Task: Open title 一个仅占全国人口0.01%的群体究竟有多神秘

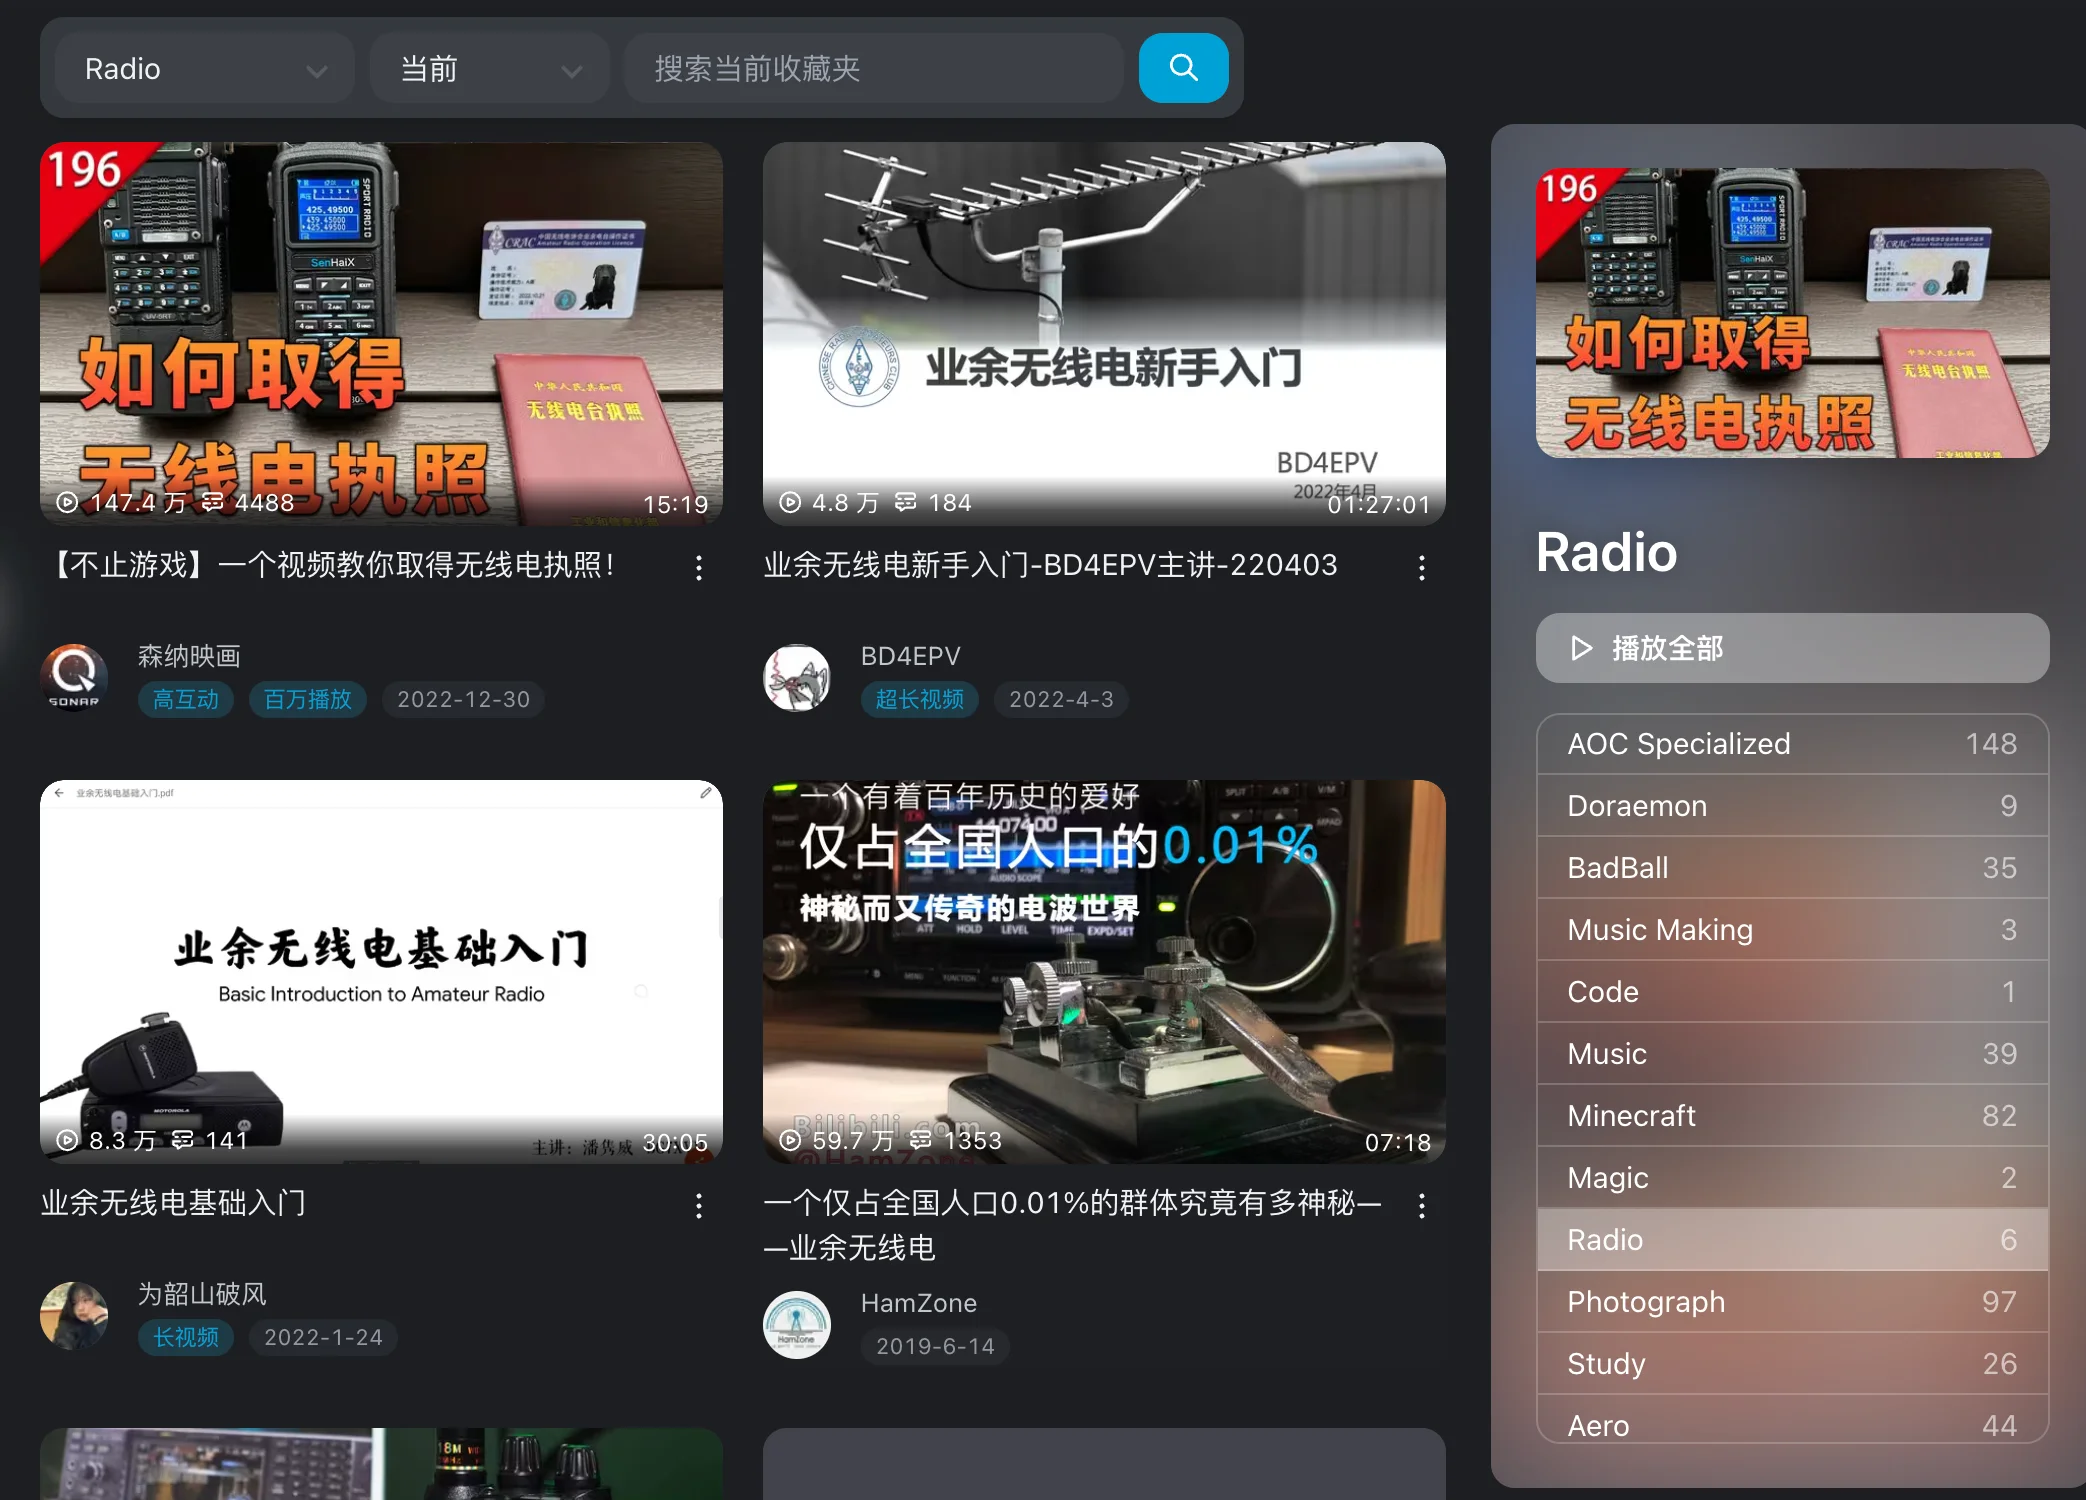Action: (x=1073, y=1225)
